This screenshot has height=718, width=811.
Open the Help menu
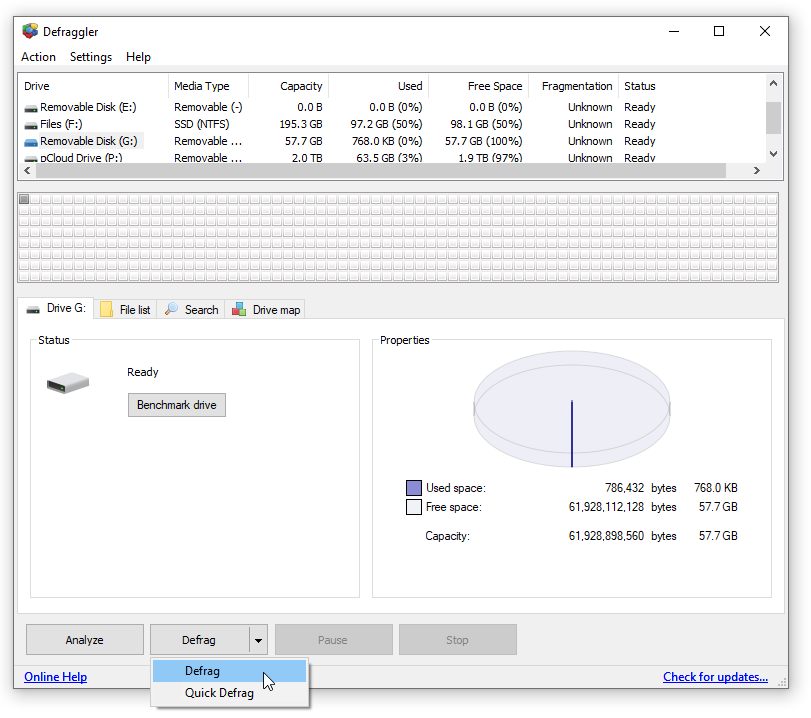[x=138, y=57]
